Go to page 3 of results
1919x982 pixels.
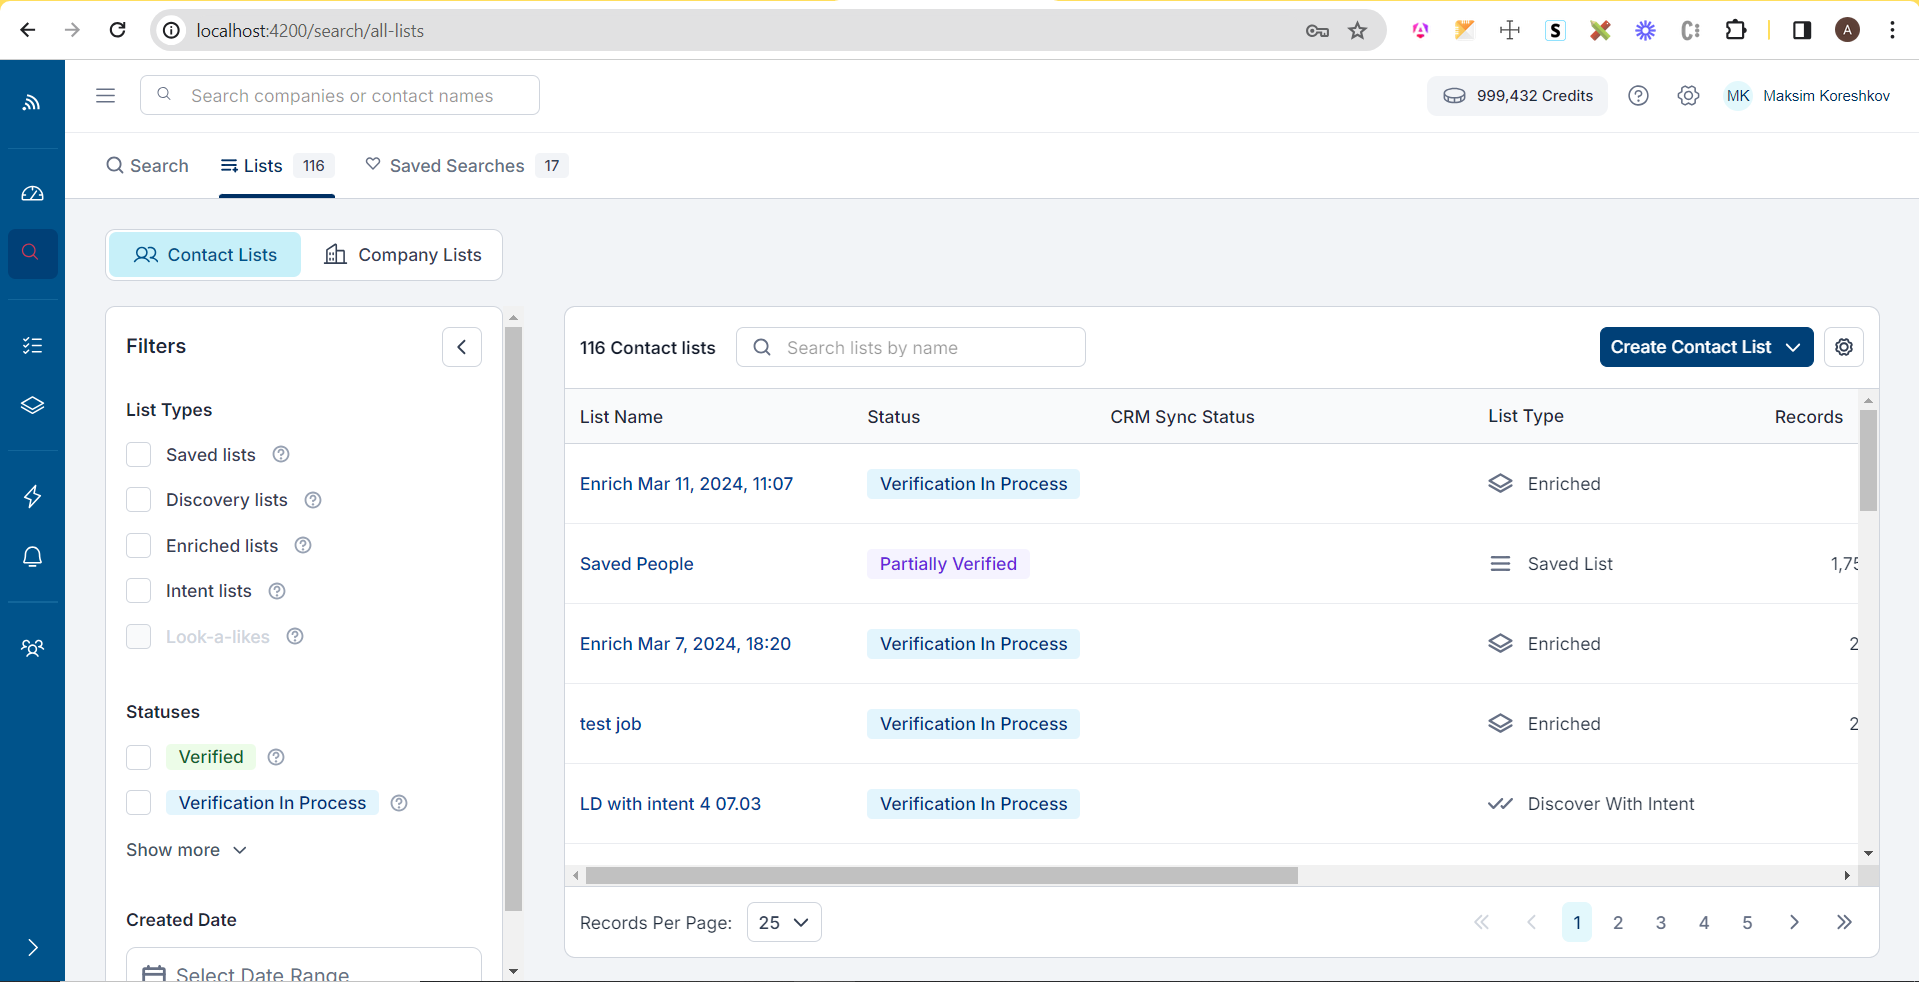click(1660, 922)
